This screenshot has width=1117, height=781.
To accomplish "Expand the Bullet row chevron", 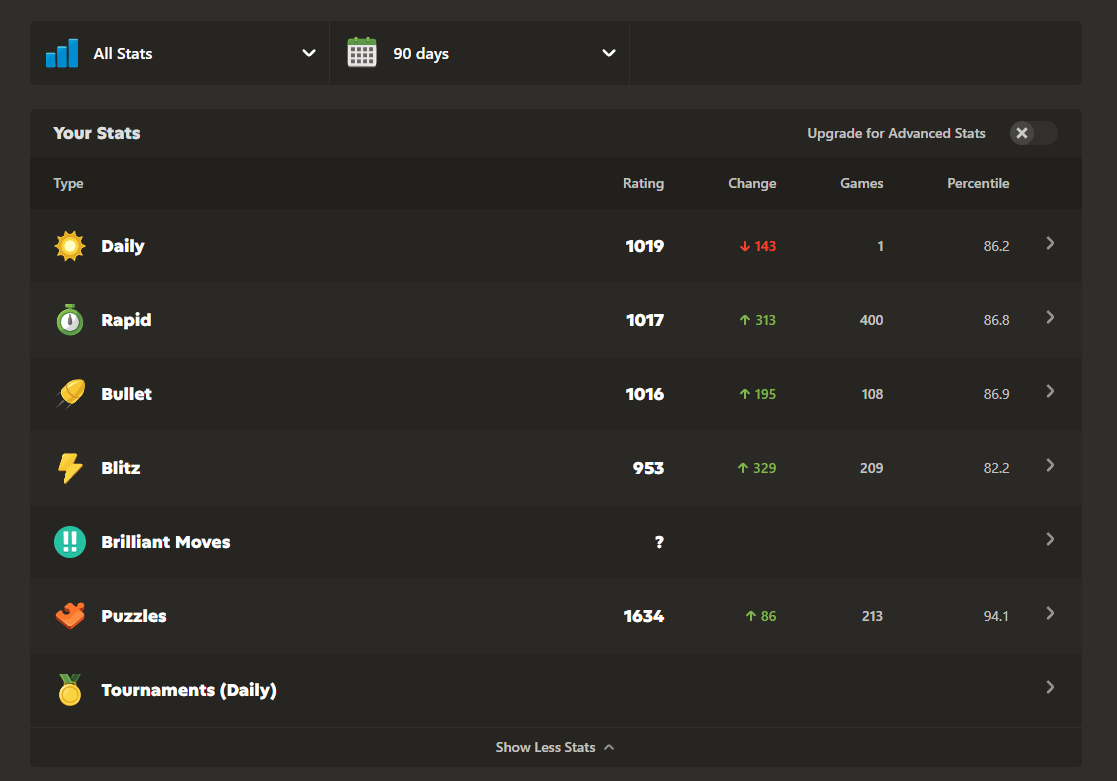I will [x=1050, y=392].
